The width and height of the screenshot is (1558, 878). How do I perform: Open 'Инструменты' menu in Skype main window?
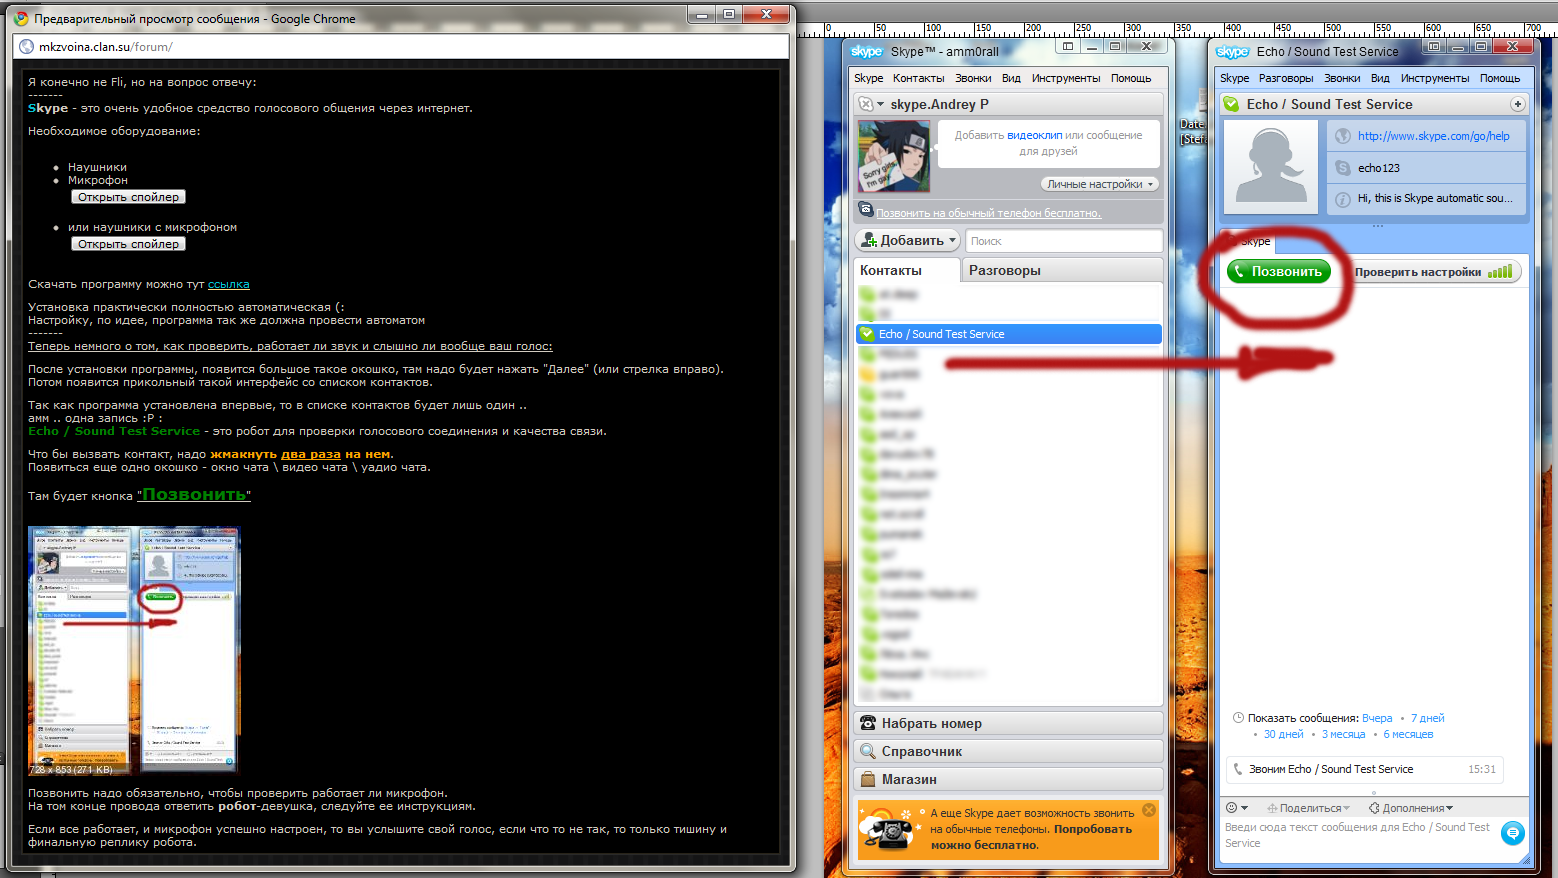(x=1066, y=78)
